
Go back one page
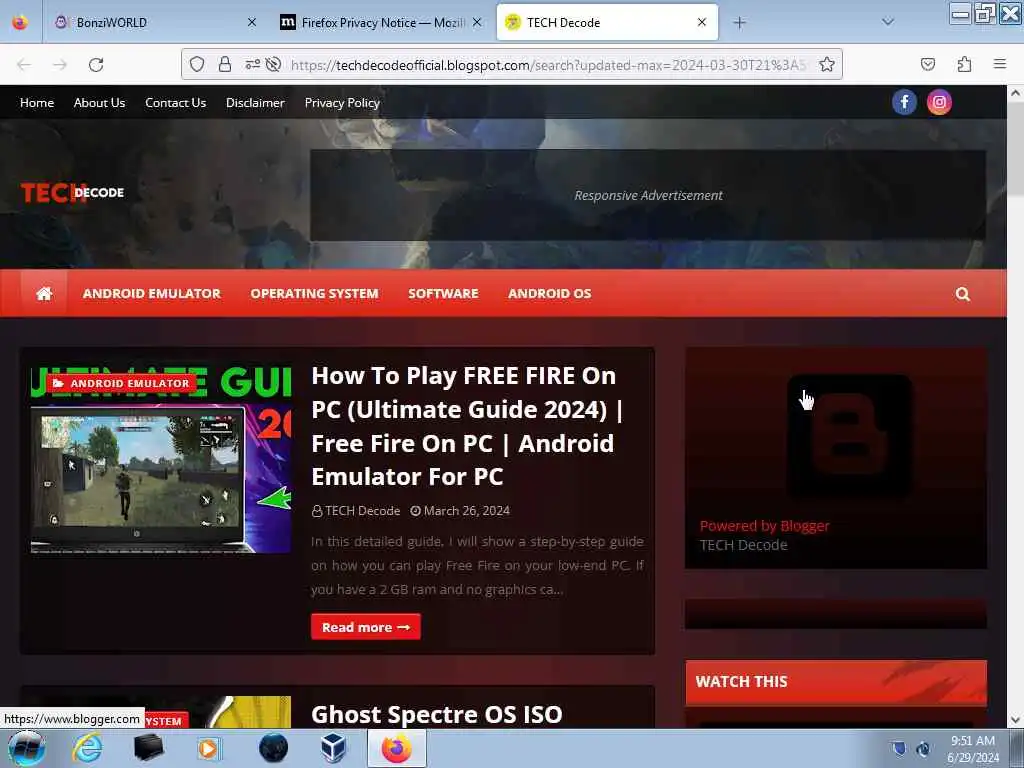[24, 65]
